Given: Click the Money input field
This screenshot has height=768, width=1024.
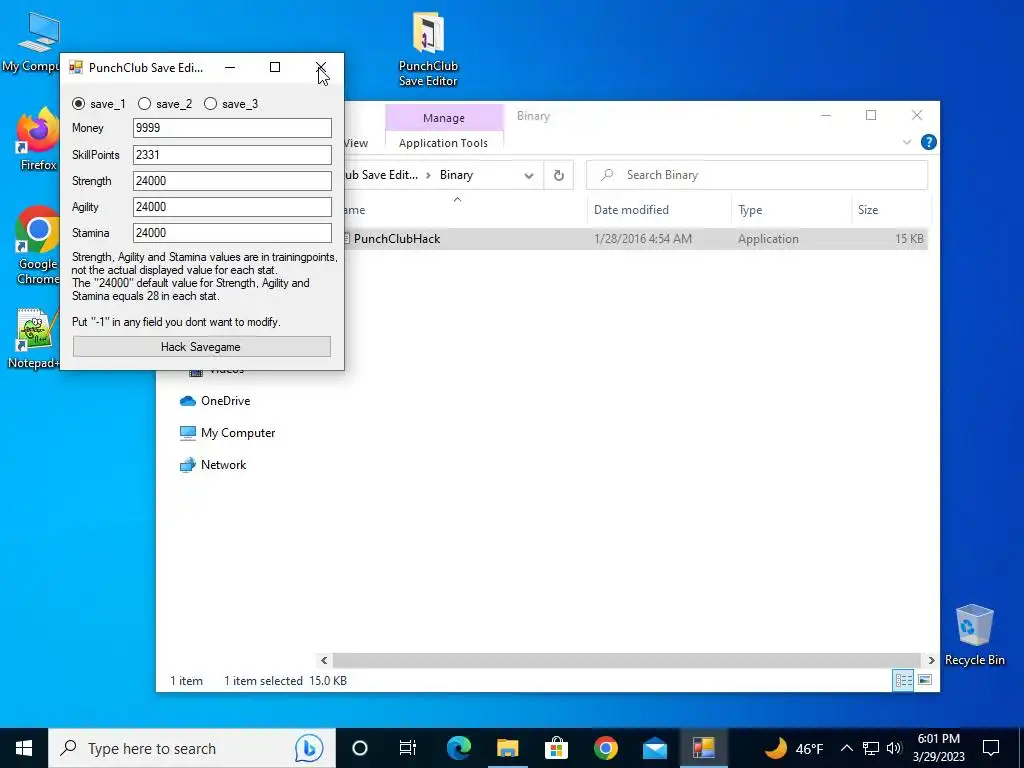Looking at the screenshot, I should [232, 128].
